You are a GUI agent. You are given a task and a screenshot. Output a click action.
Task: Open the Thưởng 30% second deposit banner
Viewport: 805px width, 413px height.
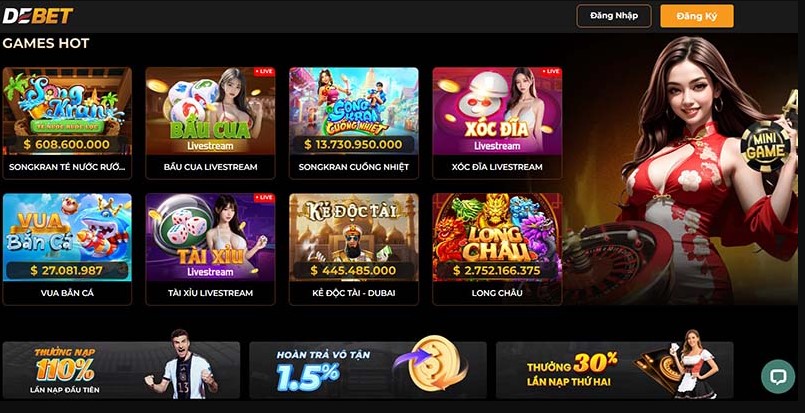pos(615,370)
